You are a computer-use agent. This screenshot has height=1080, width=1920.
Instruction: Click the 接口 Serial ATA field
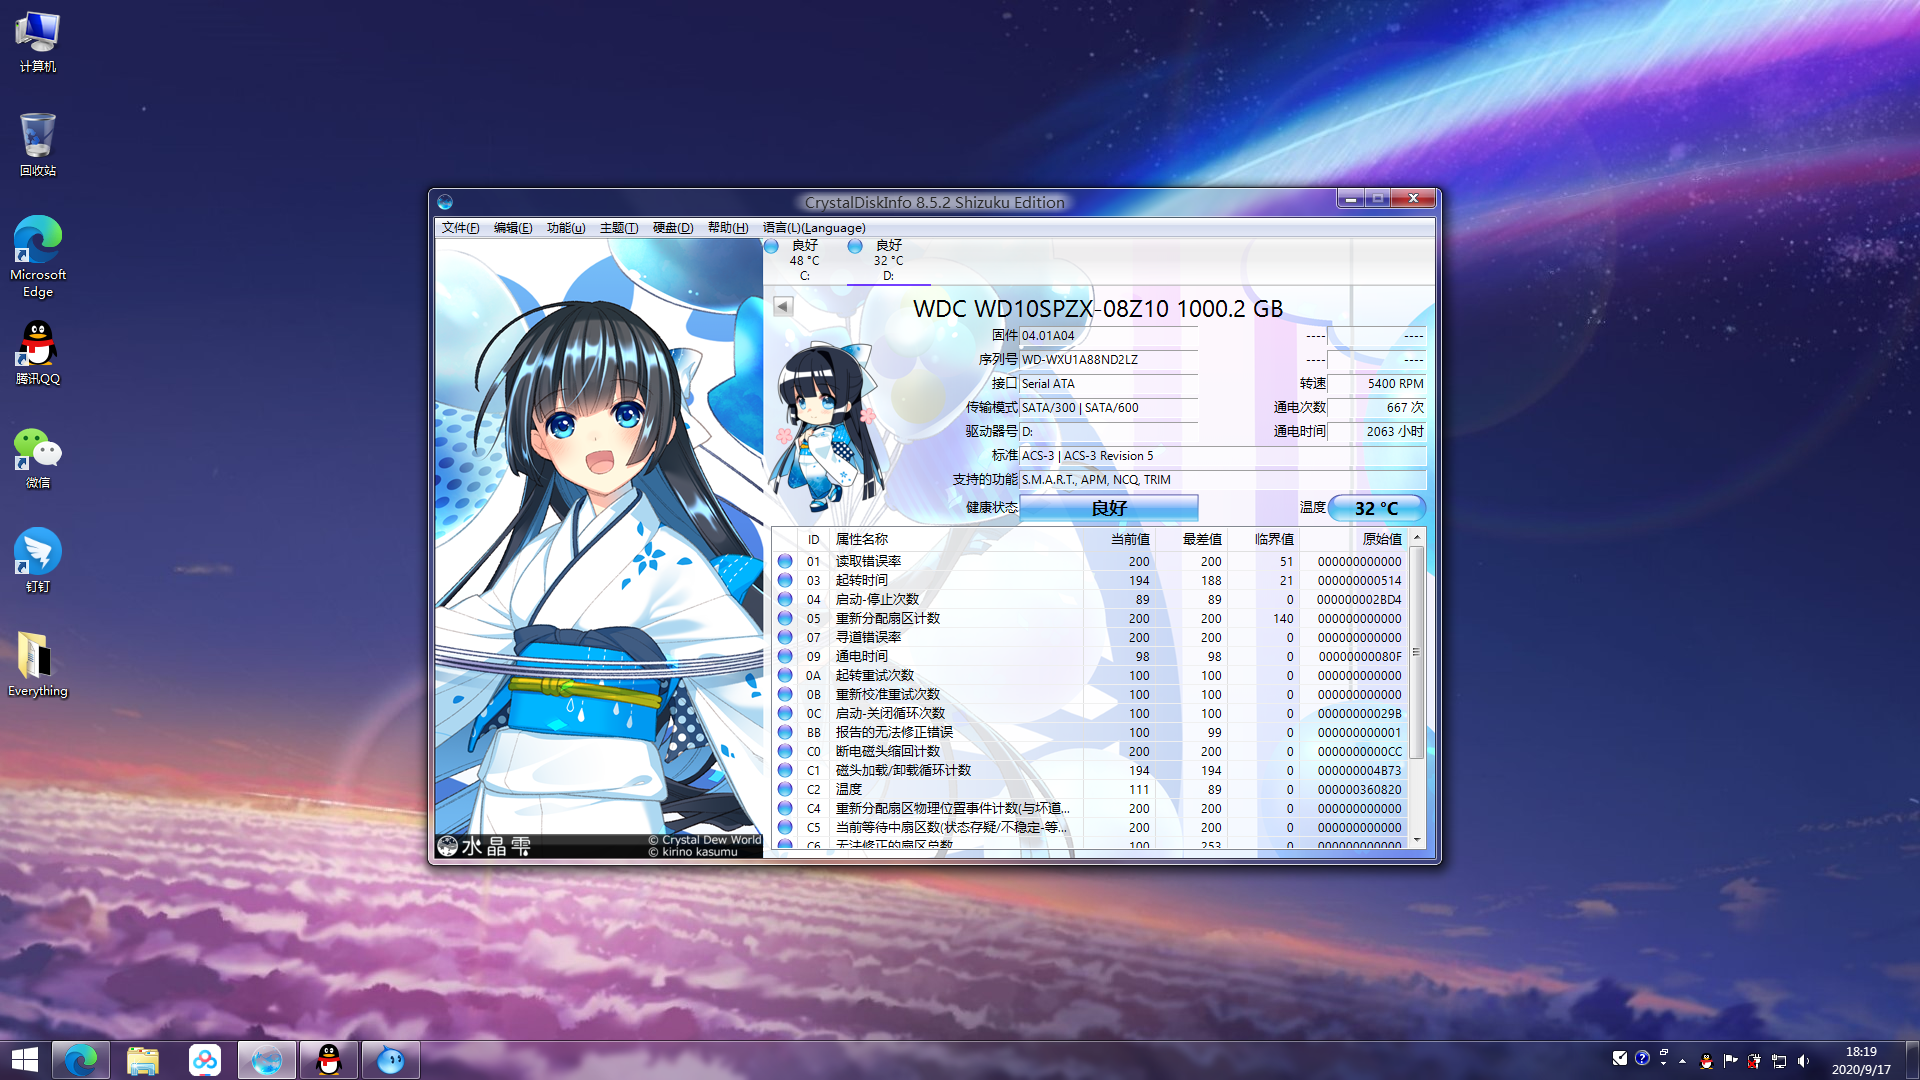(1108, 384)
